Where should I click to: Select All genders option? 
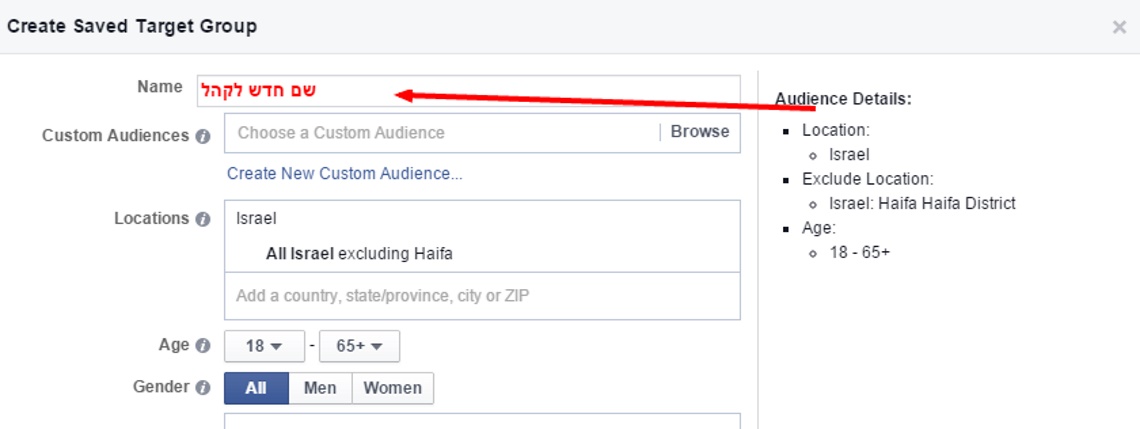[x=256, y=388]
